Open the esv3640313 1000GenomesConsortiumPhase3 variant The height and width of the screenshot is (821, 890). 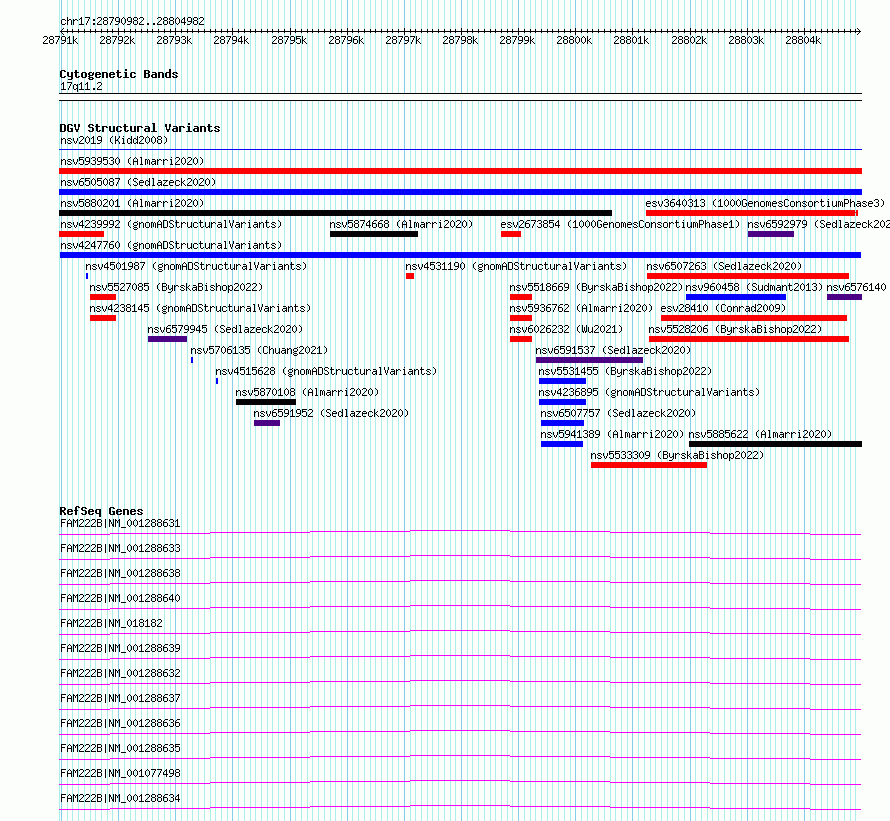point(765,203)
